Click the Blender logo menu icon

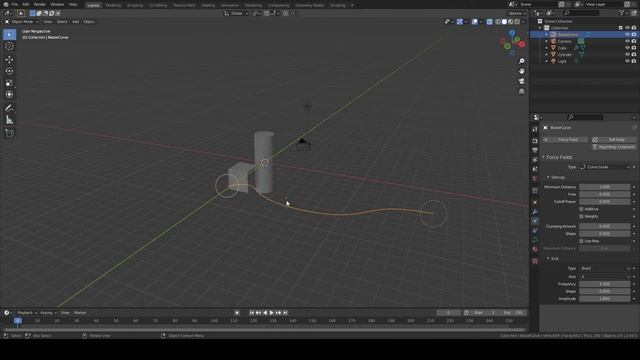click(6, 4)
